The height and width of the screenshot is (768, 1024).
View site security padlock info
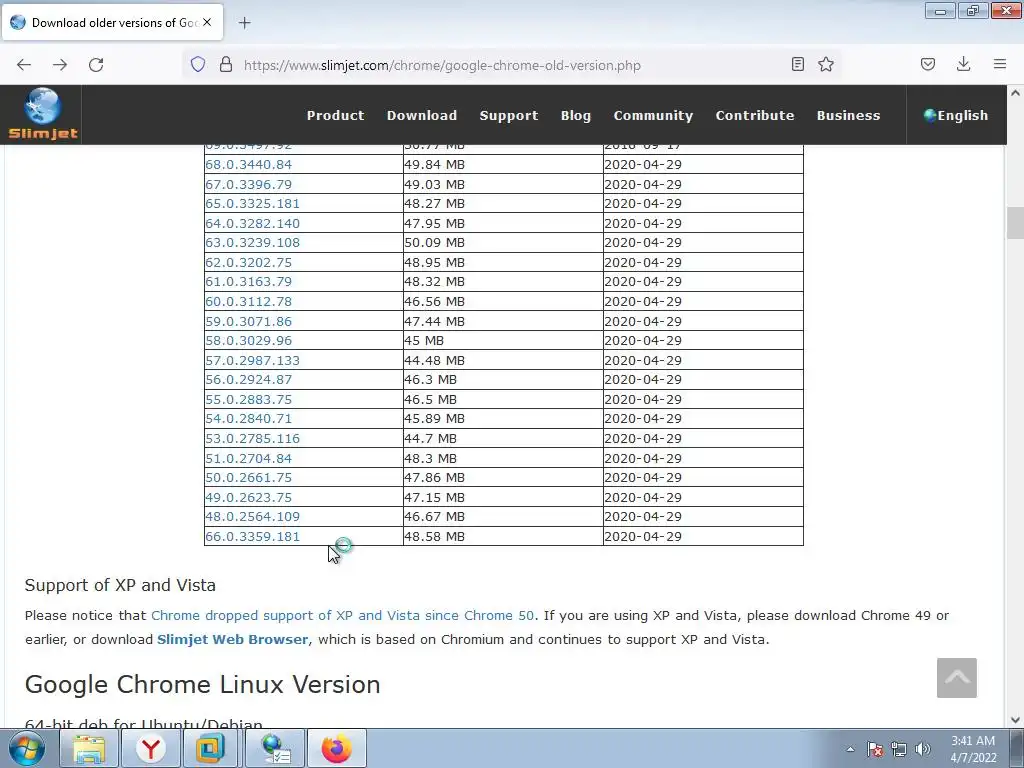click(226, 65)
